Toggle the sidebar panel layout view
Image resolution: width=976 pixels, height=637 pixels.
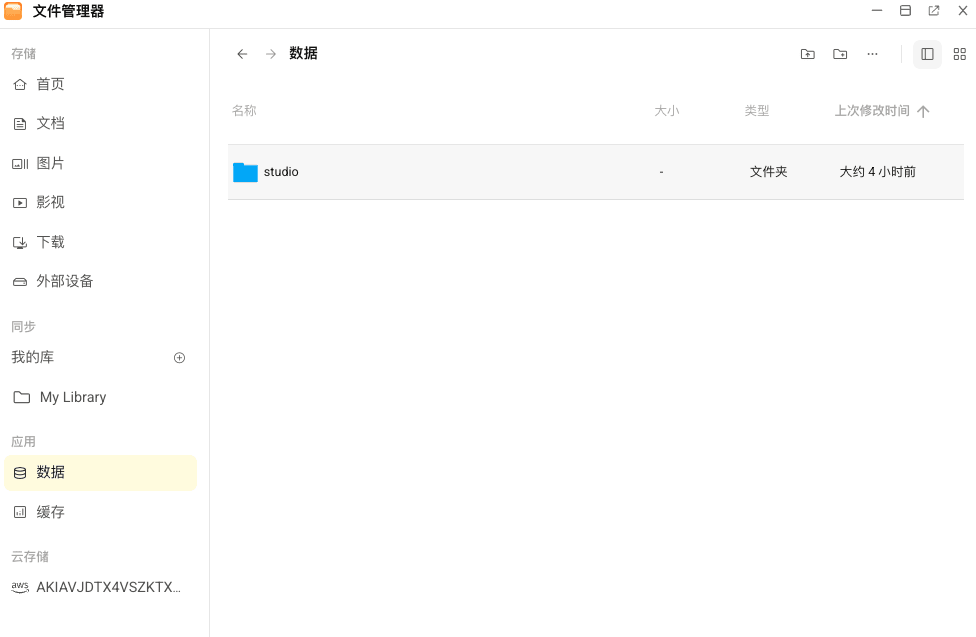pos(927,54)
